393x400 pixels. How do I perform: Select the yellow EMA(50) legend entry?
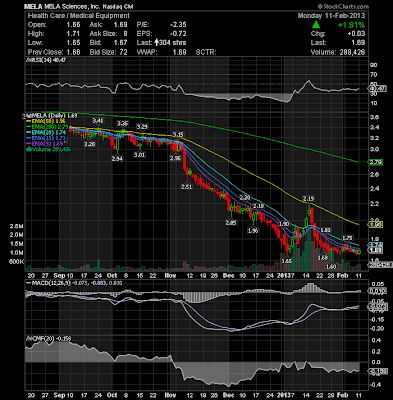coord(46,121)
